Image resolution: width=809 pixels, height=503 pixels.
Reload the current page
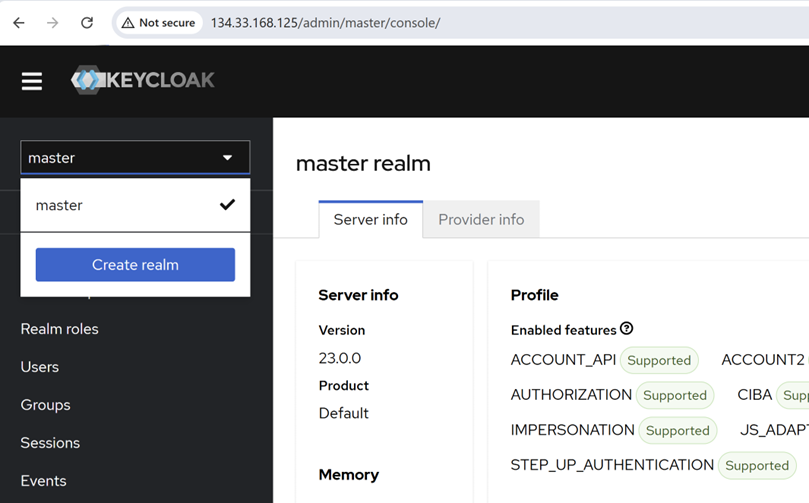87,23
